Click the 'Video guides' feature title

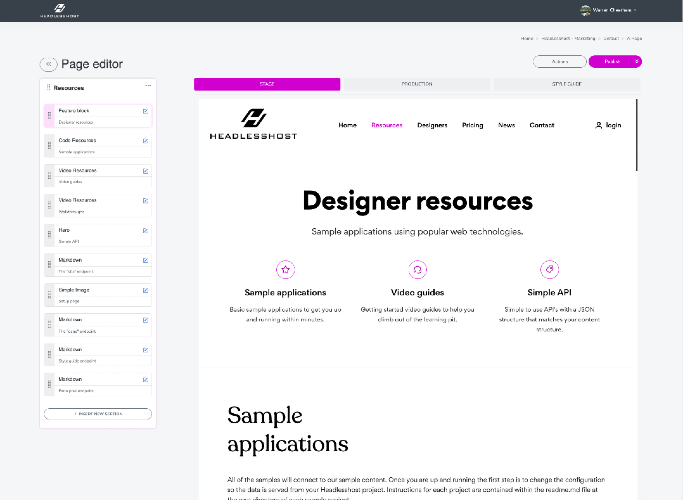417,292
